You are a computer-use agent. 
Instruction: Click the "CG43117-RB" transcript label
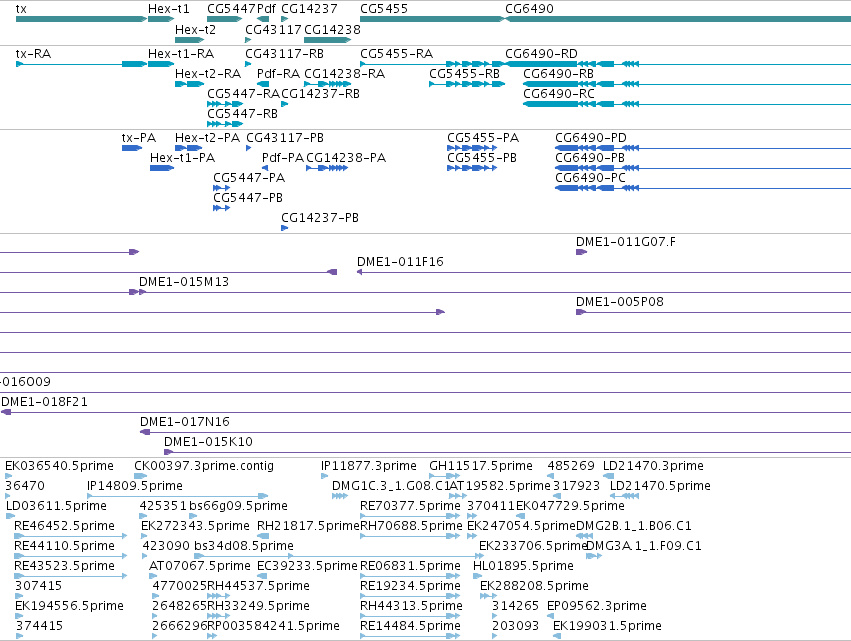(x=284, y=54)
